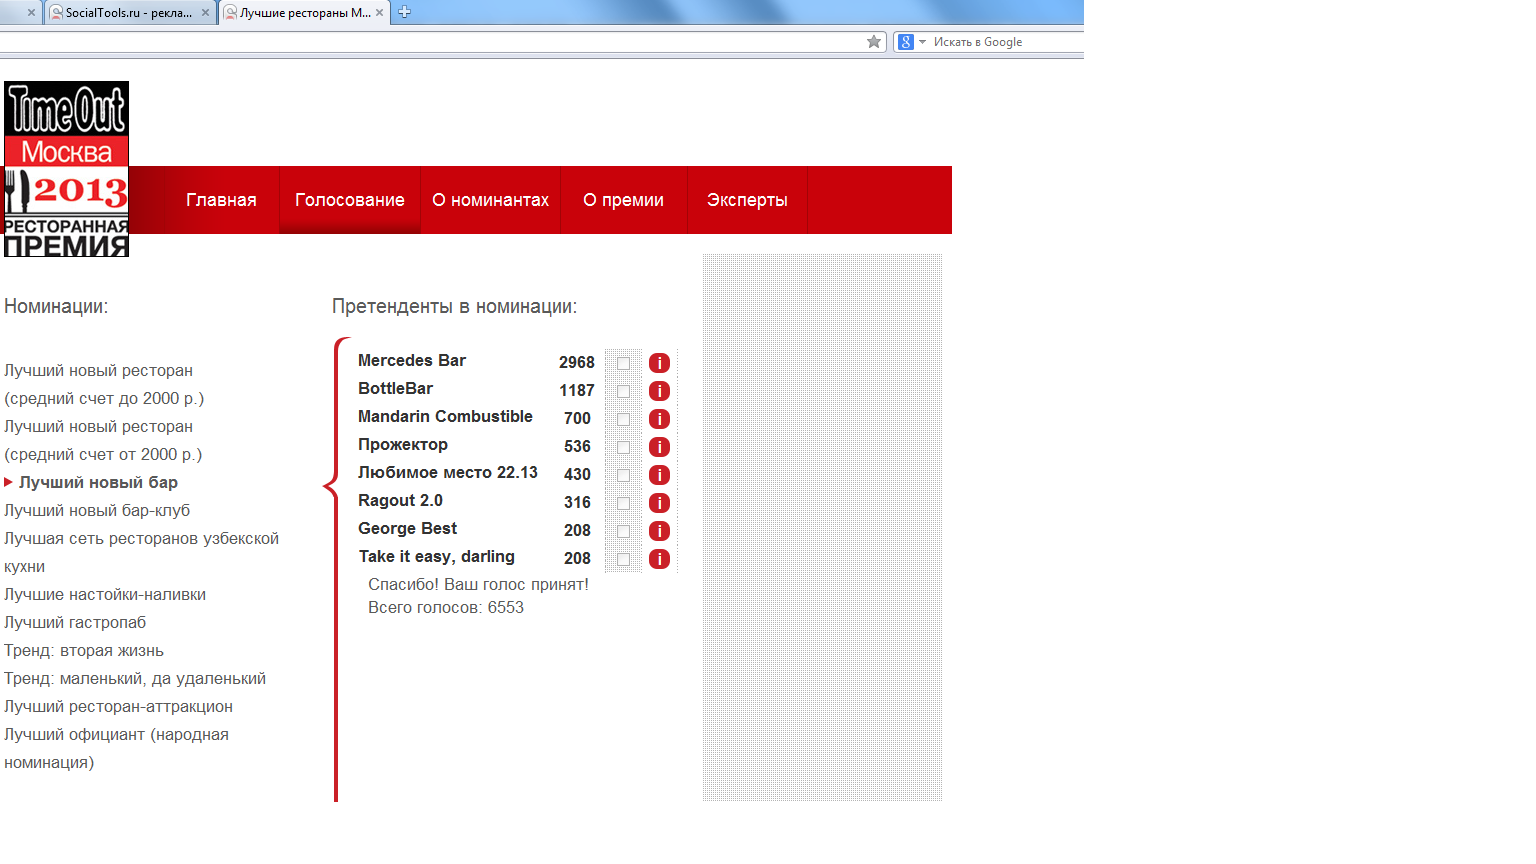This screenshot has height=864, width=1536.
Task: Click the nominee name Прожектор
Action: [403, 444]
